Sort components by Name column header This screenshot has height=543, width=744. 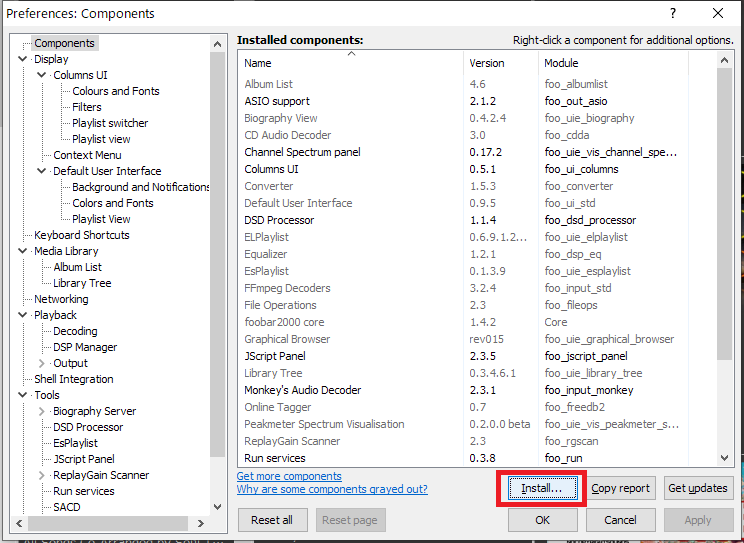coord(351,63)
